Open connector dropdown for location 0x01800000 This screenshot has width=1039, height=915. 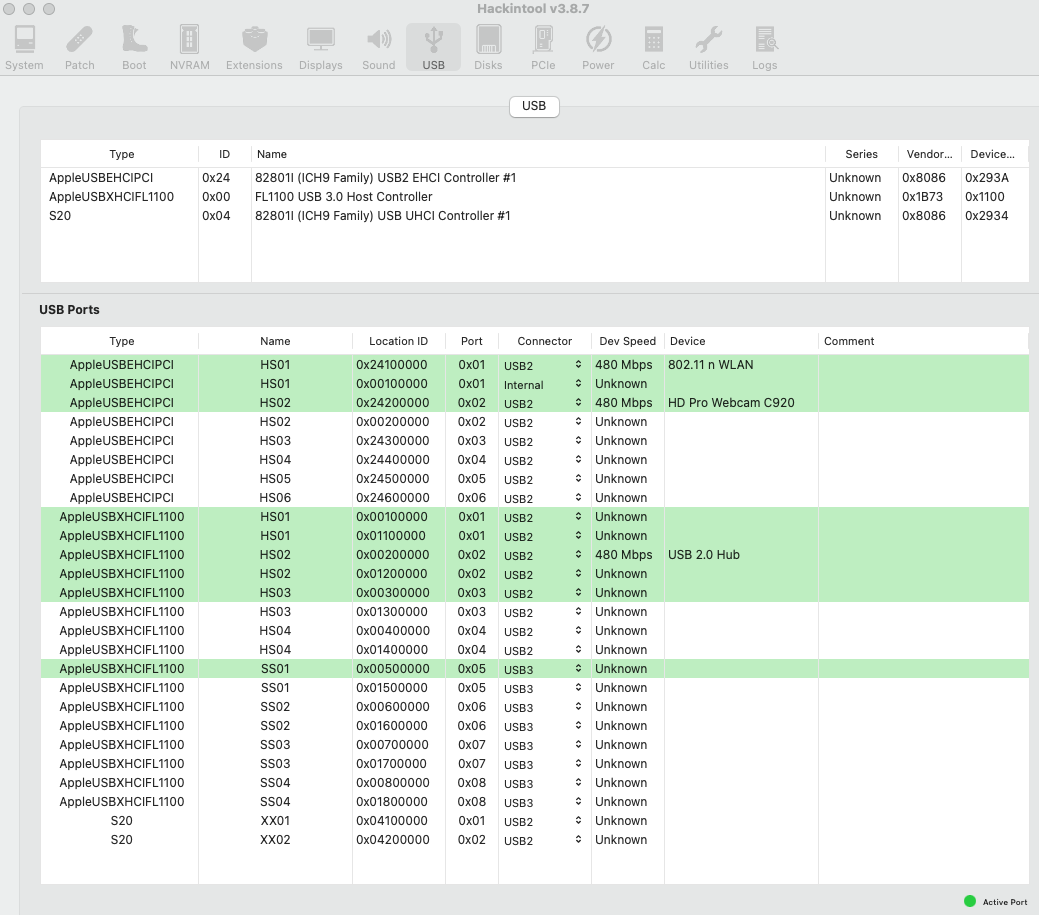pyautogui.click(x=543, y=802)
